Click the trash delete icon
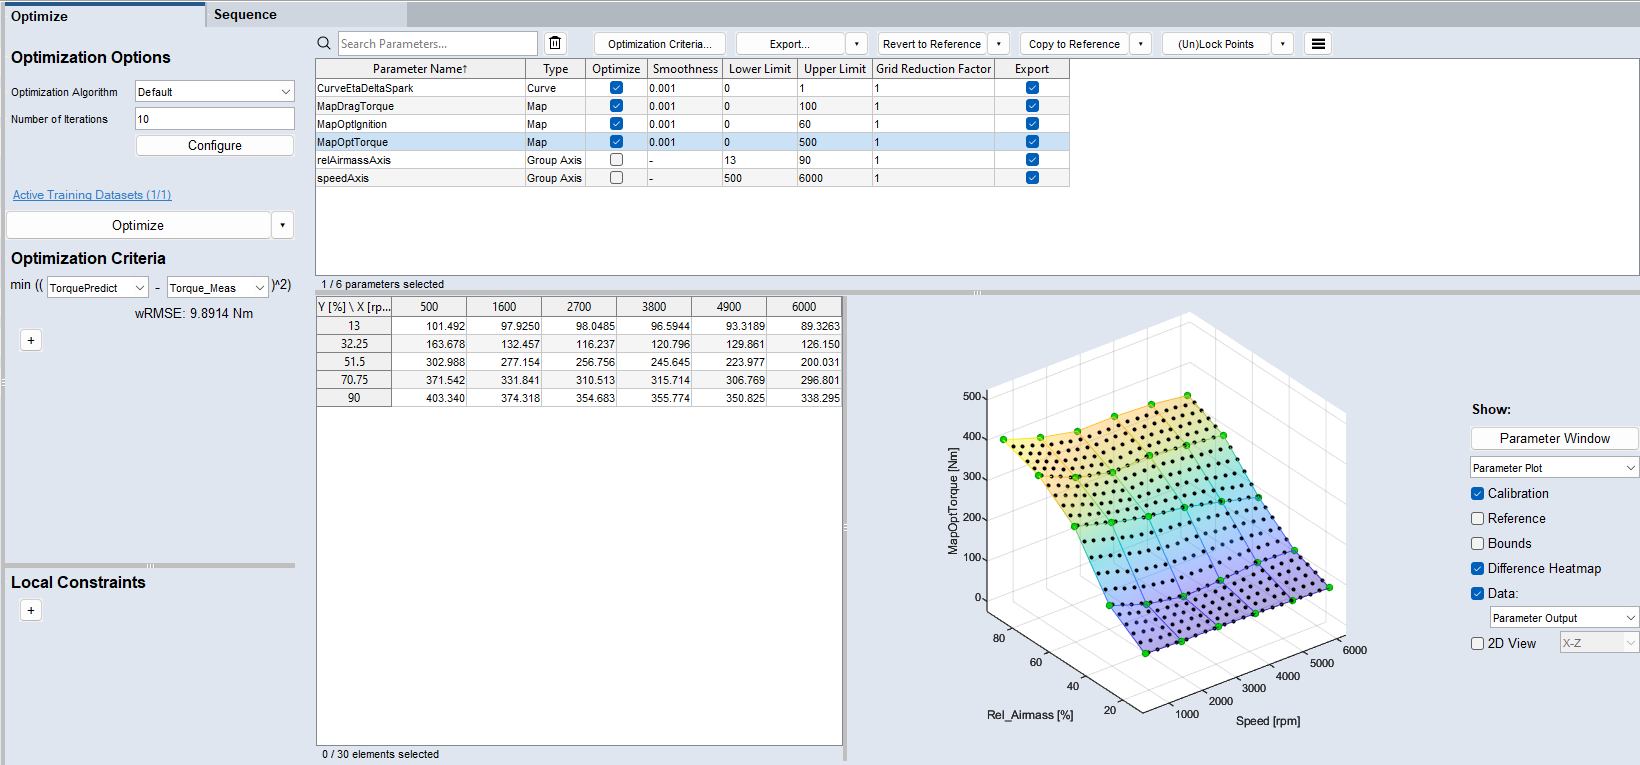Screen dimensions: 1640x765 [555, 43]
